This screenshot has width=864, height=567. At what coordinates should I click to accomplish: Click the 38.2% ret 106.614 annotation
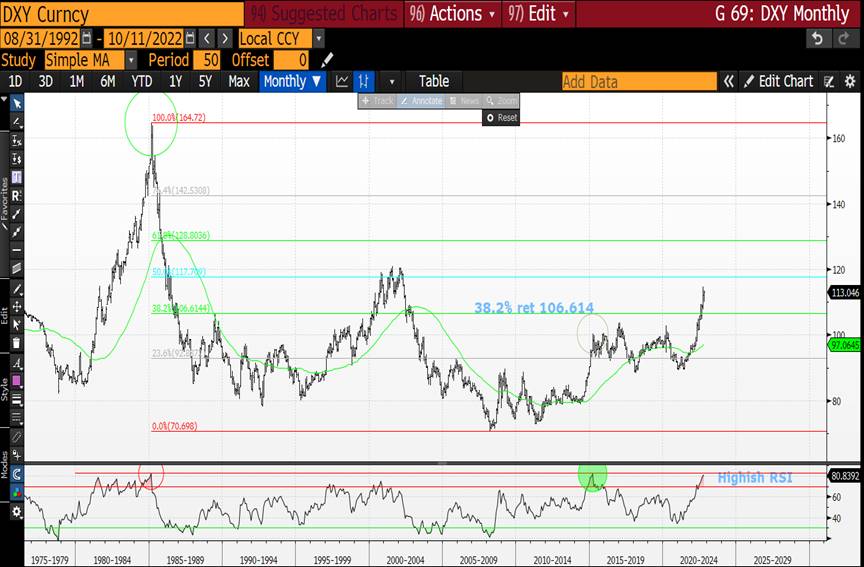[x=534, y=308]
